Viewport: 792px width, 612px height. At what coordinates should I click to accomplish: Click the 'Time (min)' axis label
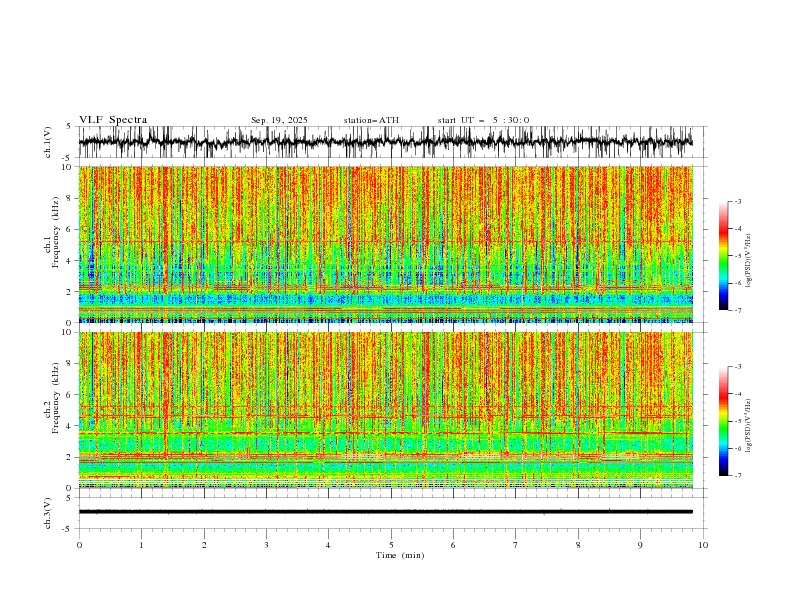[x=400, y=555]
